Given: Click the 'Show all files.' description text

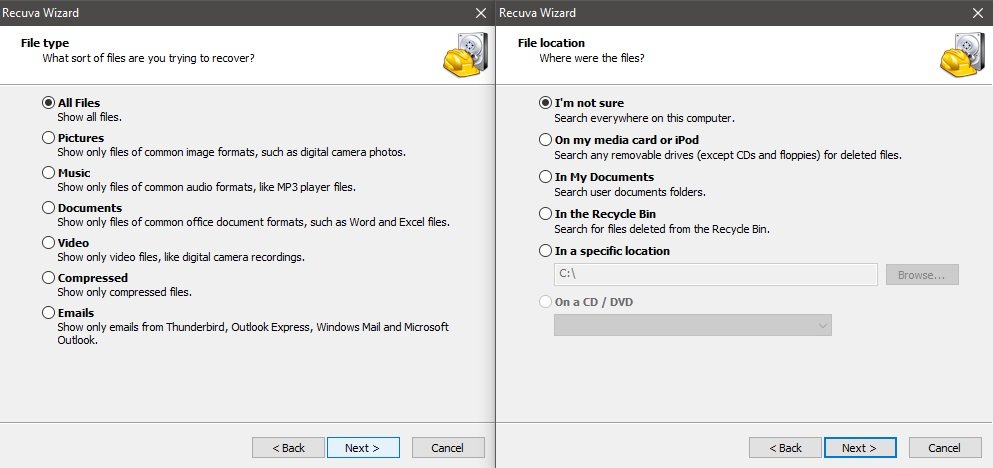Looking at the screenshot, I should [89, 117].
